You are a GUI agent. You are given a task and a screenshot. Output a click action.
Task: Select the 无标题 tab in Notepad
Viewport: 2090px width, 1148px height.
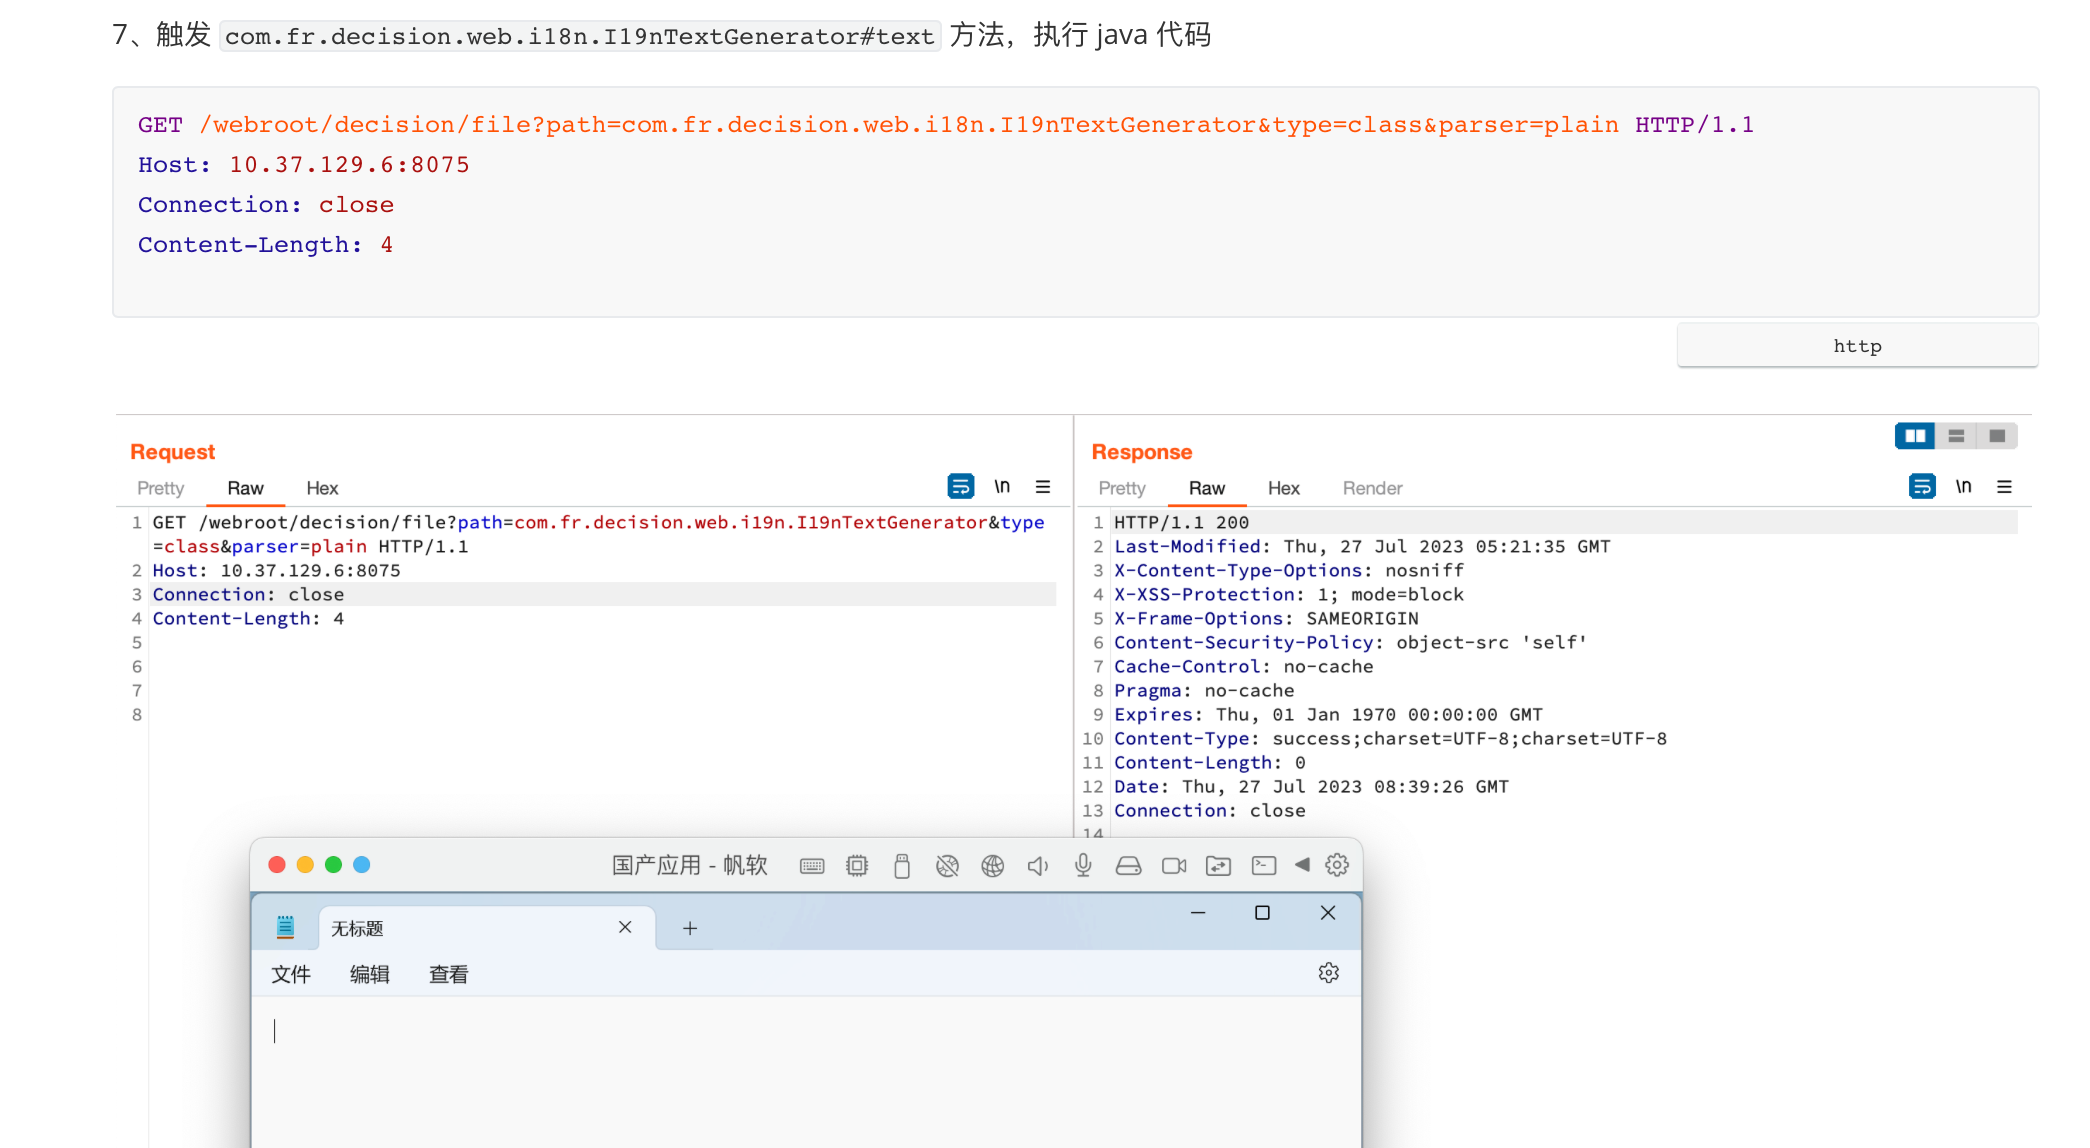tap(486, 928)
